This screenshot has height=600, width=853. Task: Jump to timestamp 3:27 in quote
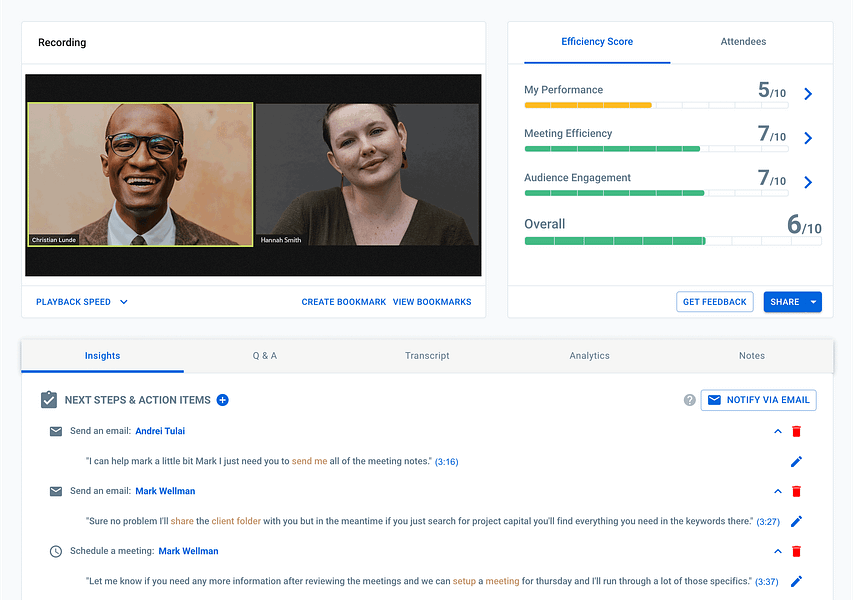tap(768, 522)
